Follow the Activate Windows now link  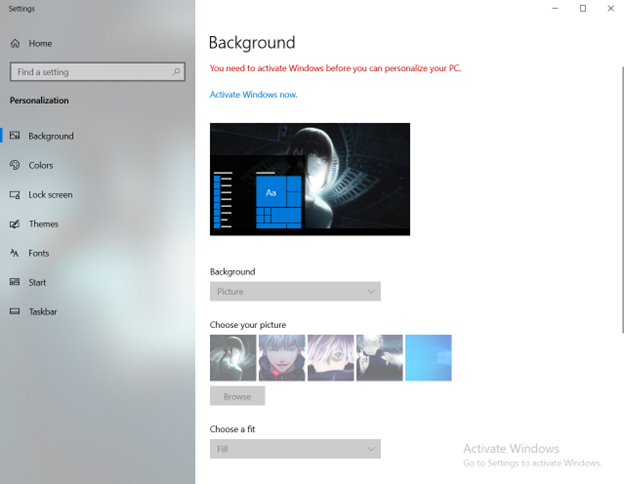point(254,95)
